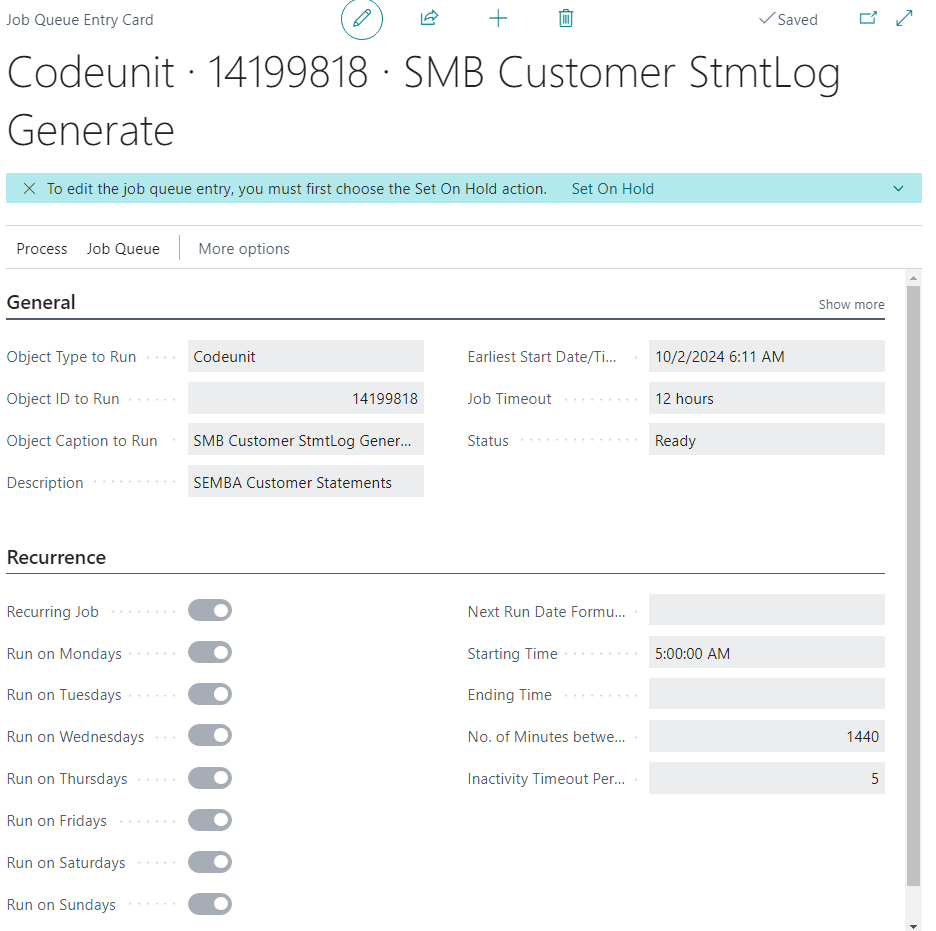Image resolution: width=936 pixels, height=931 pixels.
Task: Toggle the Recurring Job switch
Action: [x=210, y=611]
